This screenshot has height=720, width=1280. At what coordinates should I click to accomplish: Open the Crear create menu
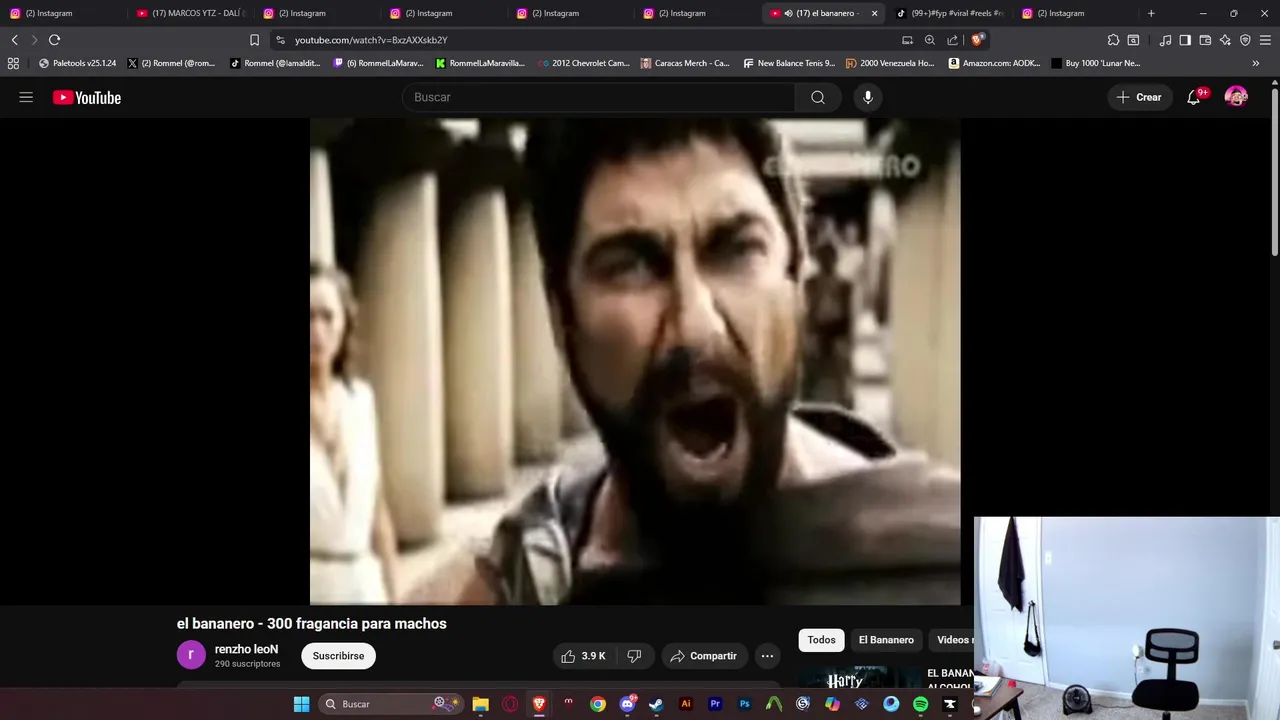point(1139,97)
